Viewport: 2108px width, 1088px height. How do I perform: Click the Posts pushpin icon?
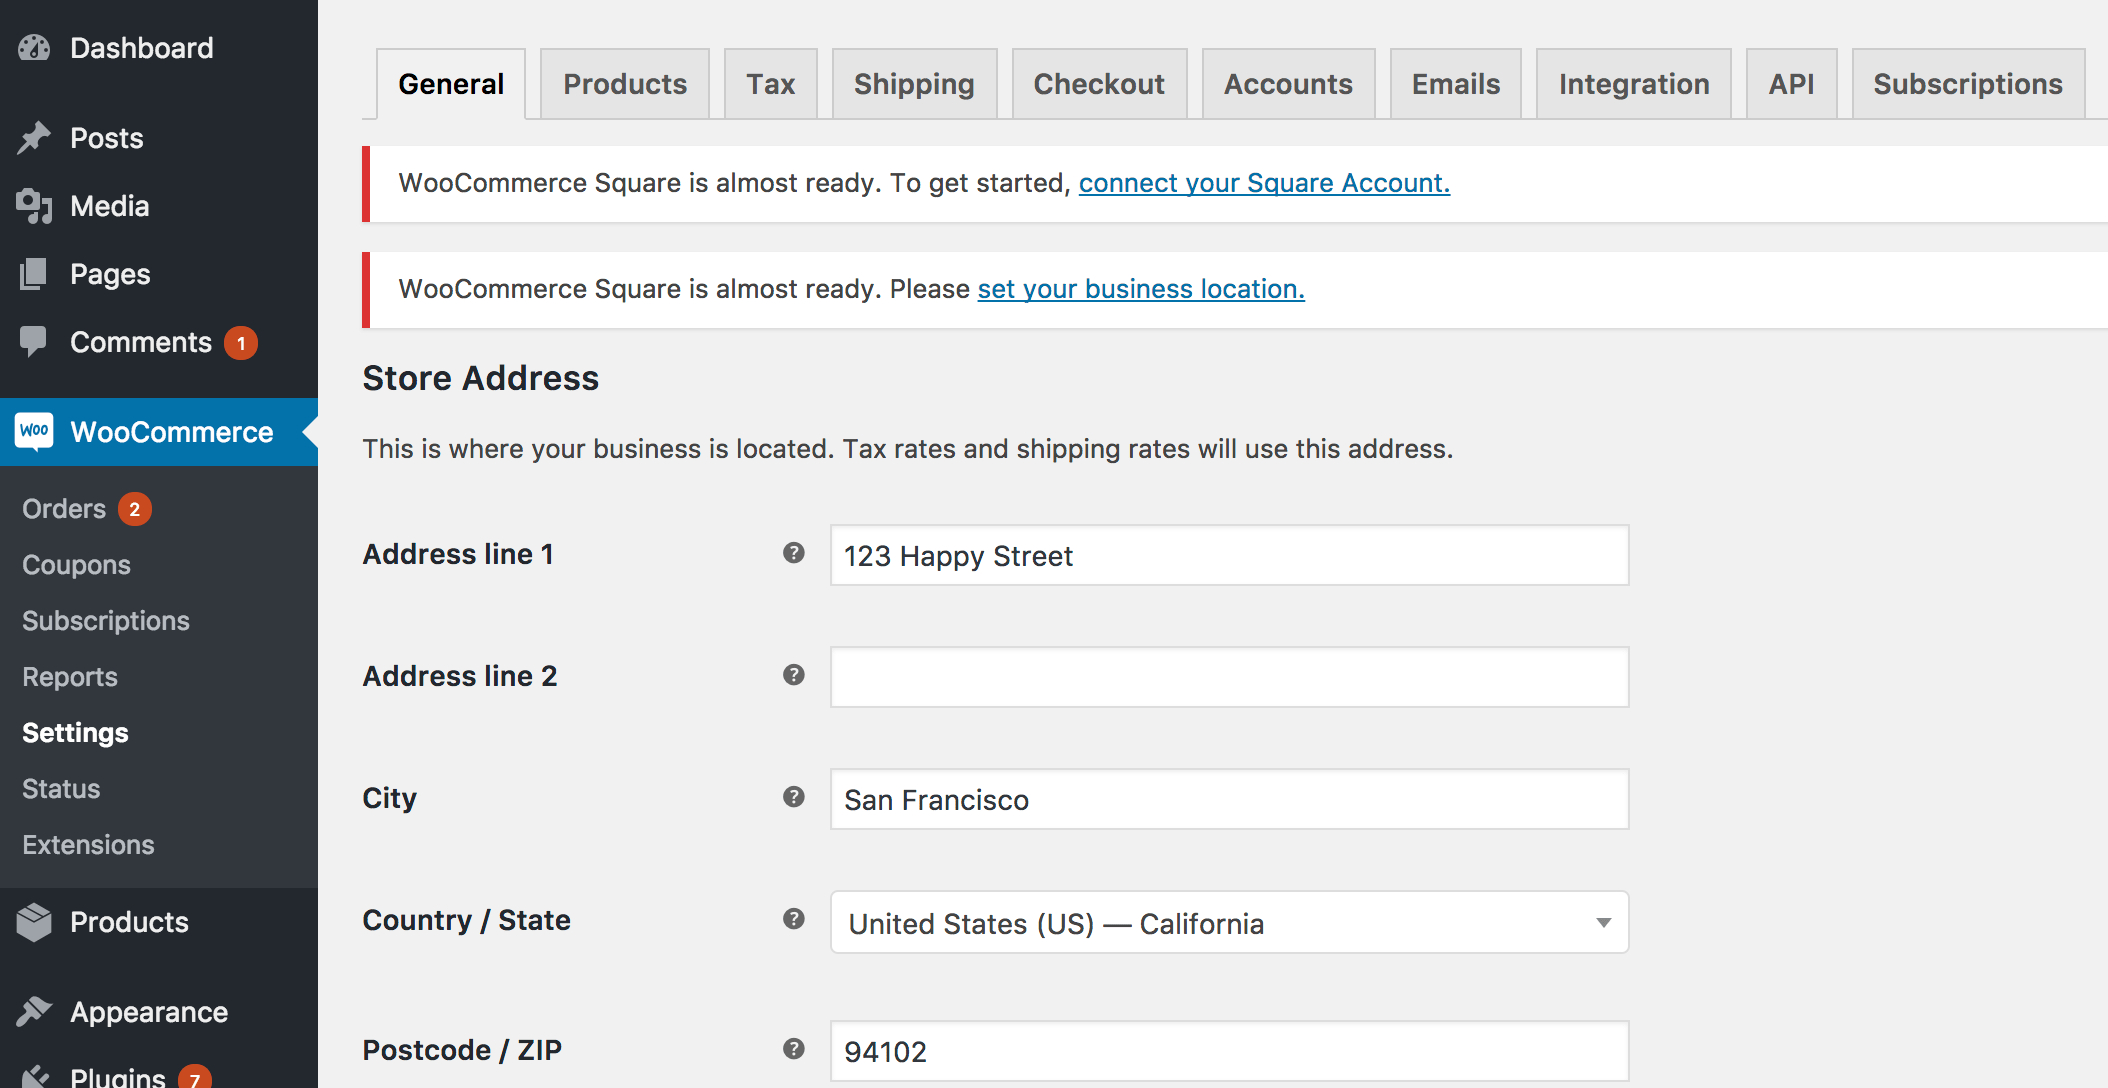point(34,138)
